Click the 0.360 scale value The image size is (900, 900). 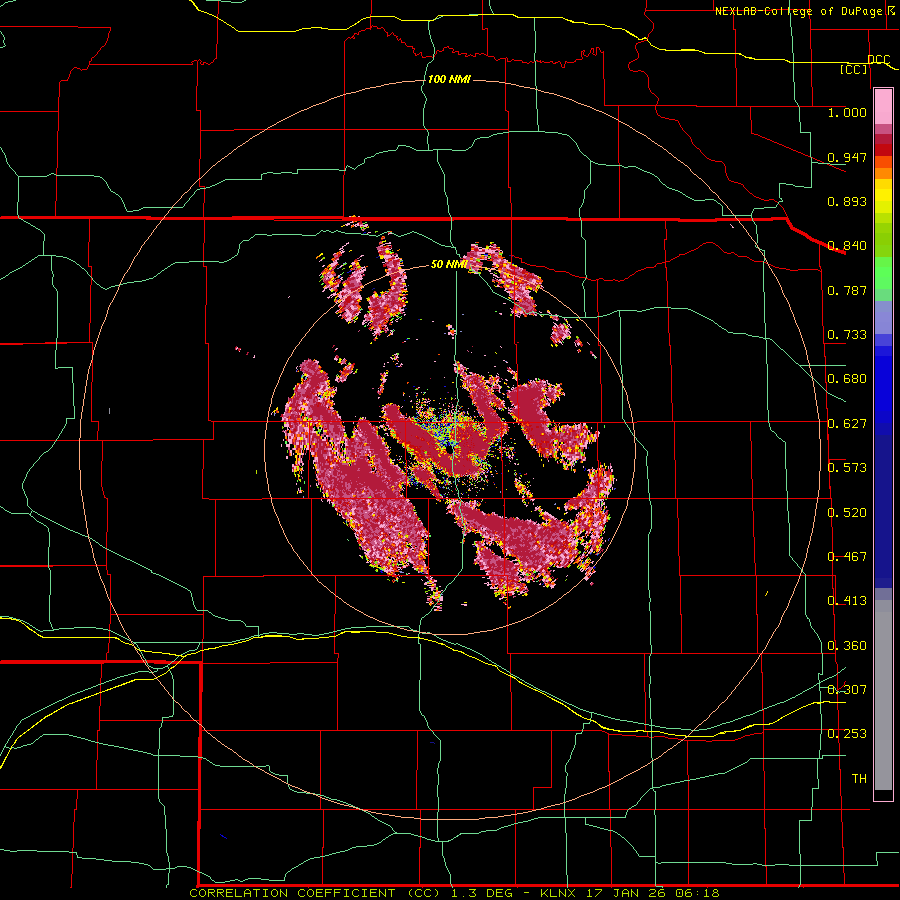coord(847,645)
